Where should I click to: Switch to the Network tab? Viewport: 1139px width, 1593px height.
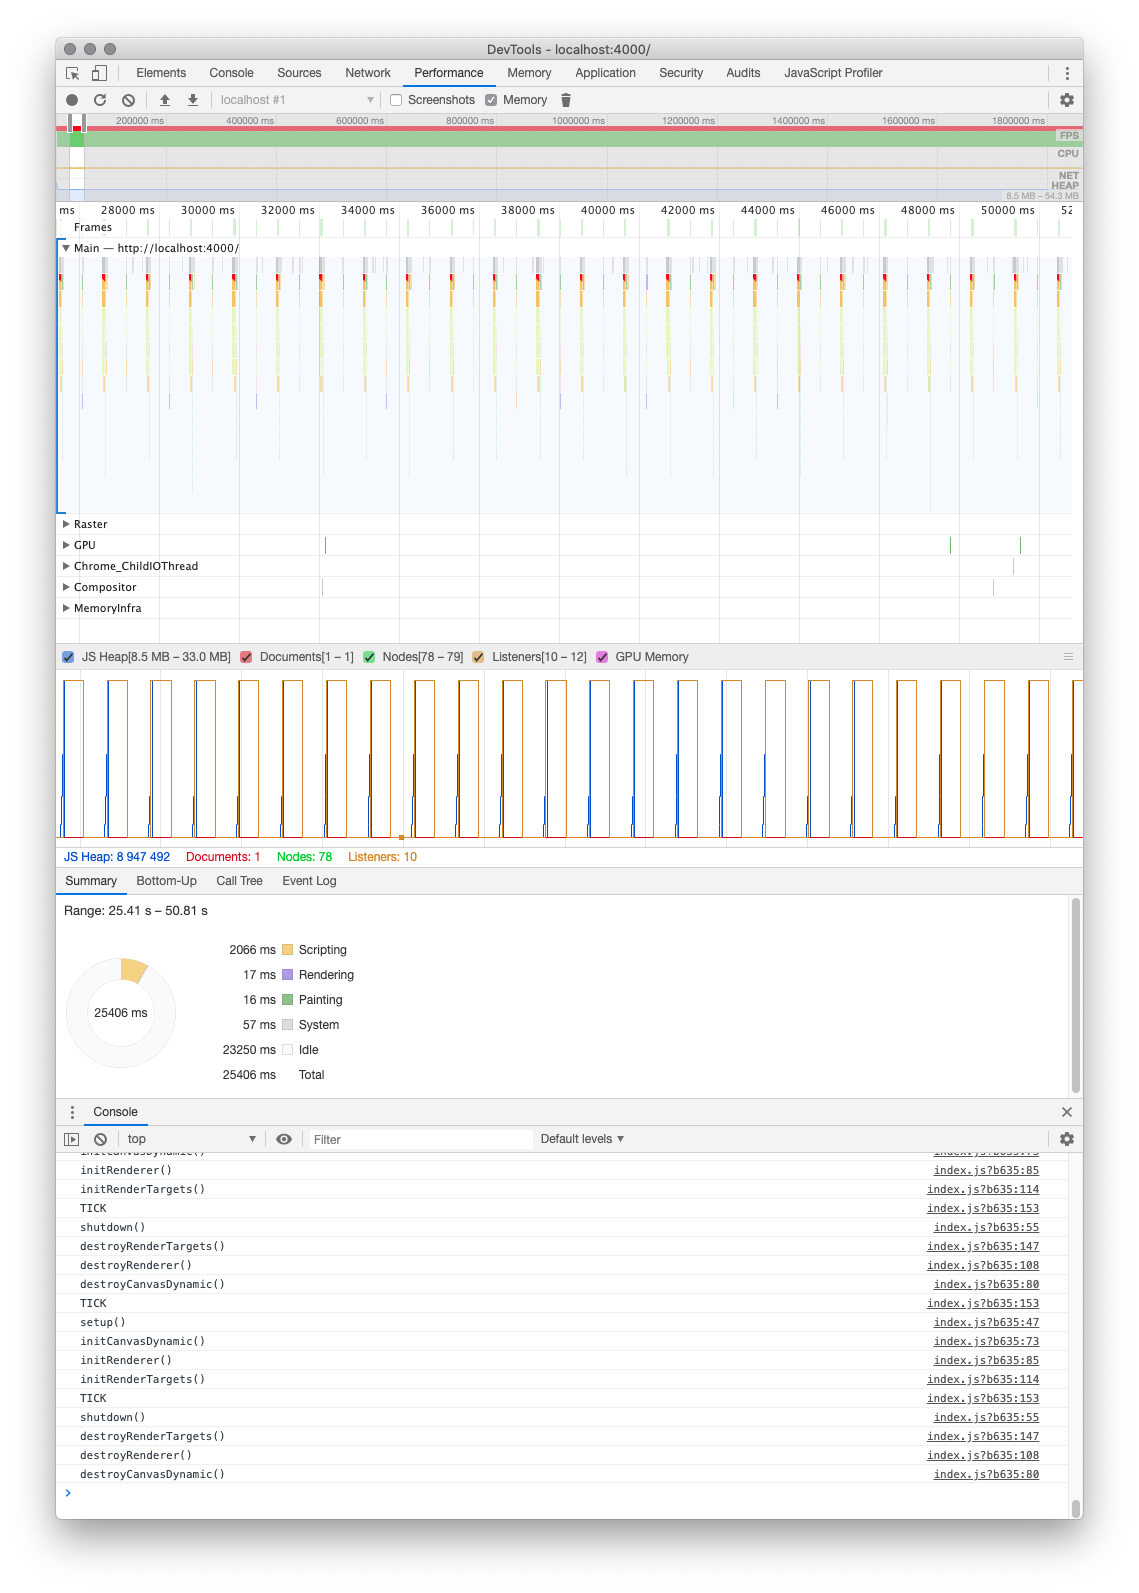pyautogui.click(x=368, y=73)
